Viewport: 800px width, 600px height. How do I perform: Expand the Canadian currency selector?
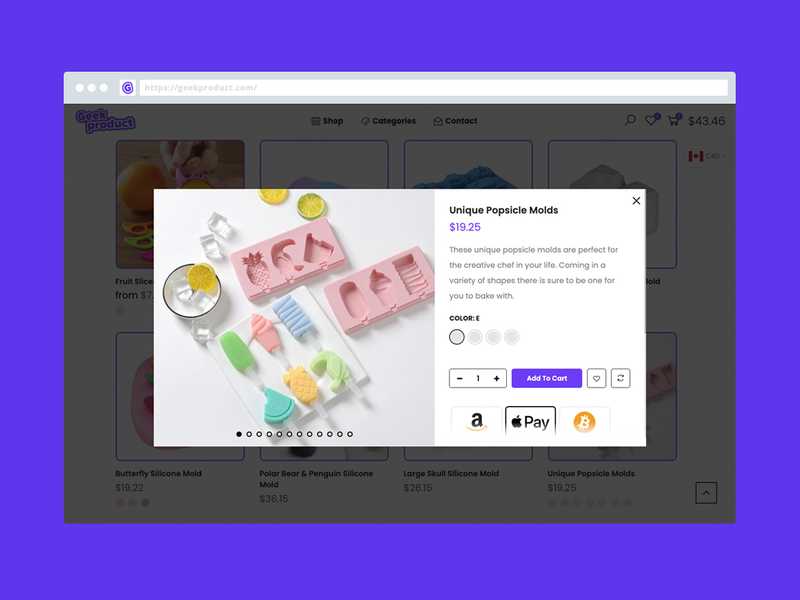tap(706, 156)
